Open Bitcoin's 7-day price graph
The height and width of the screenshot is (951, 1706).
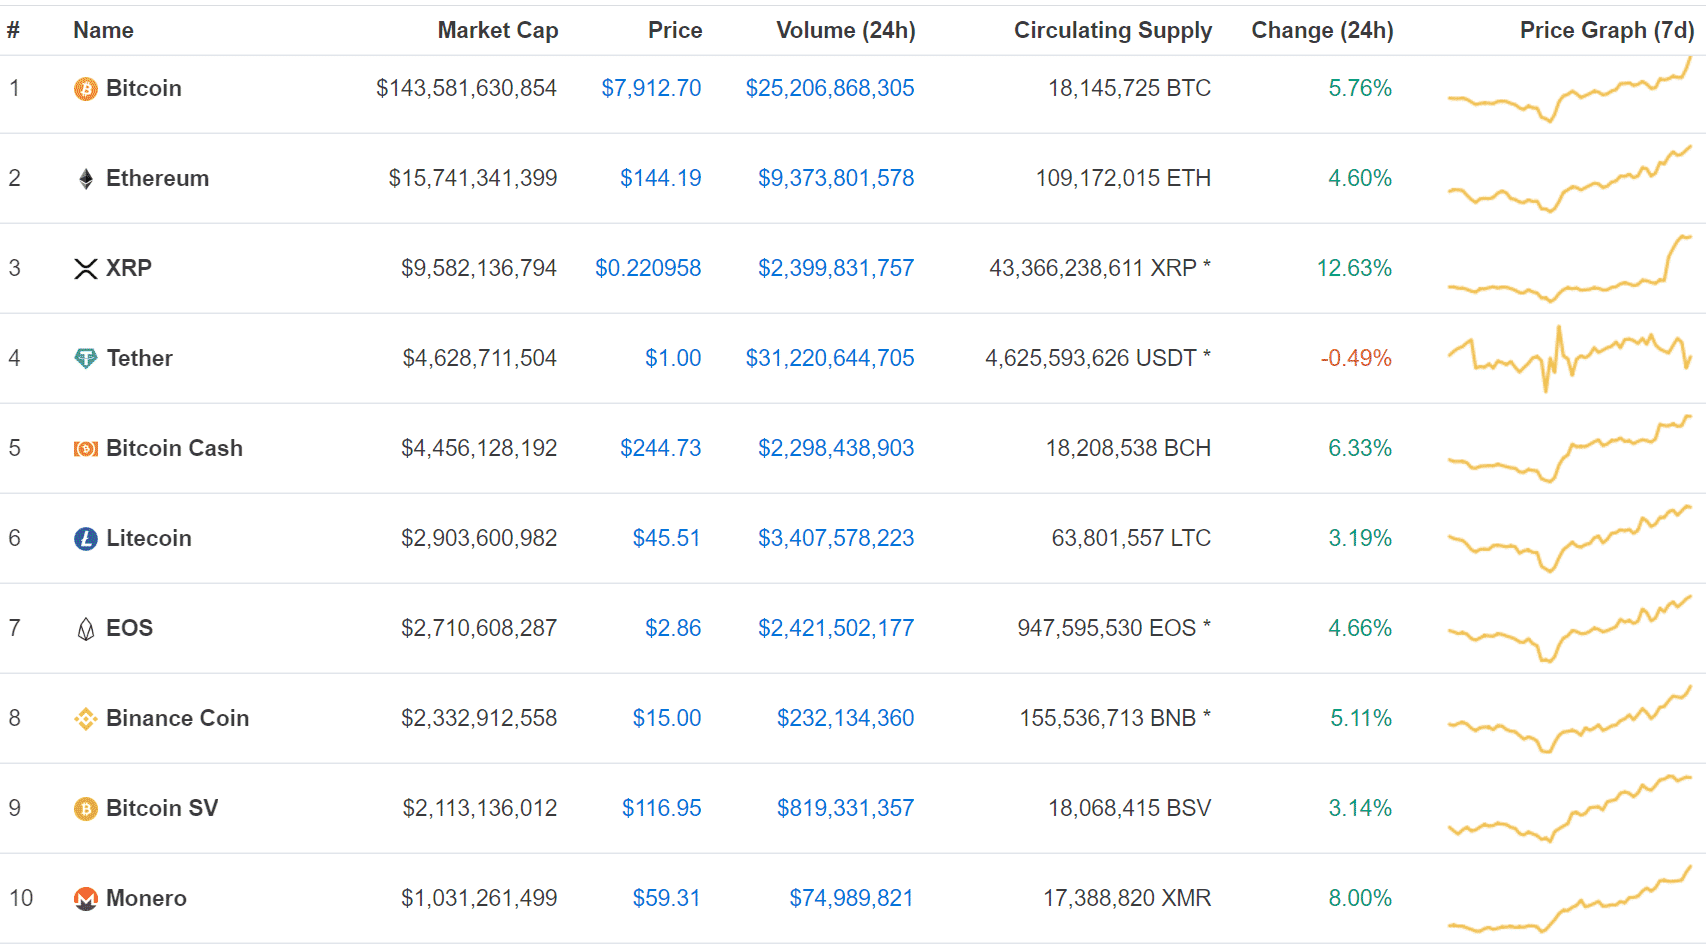point(1570,89)
